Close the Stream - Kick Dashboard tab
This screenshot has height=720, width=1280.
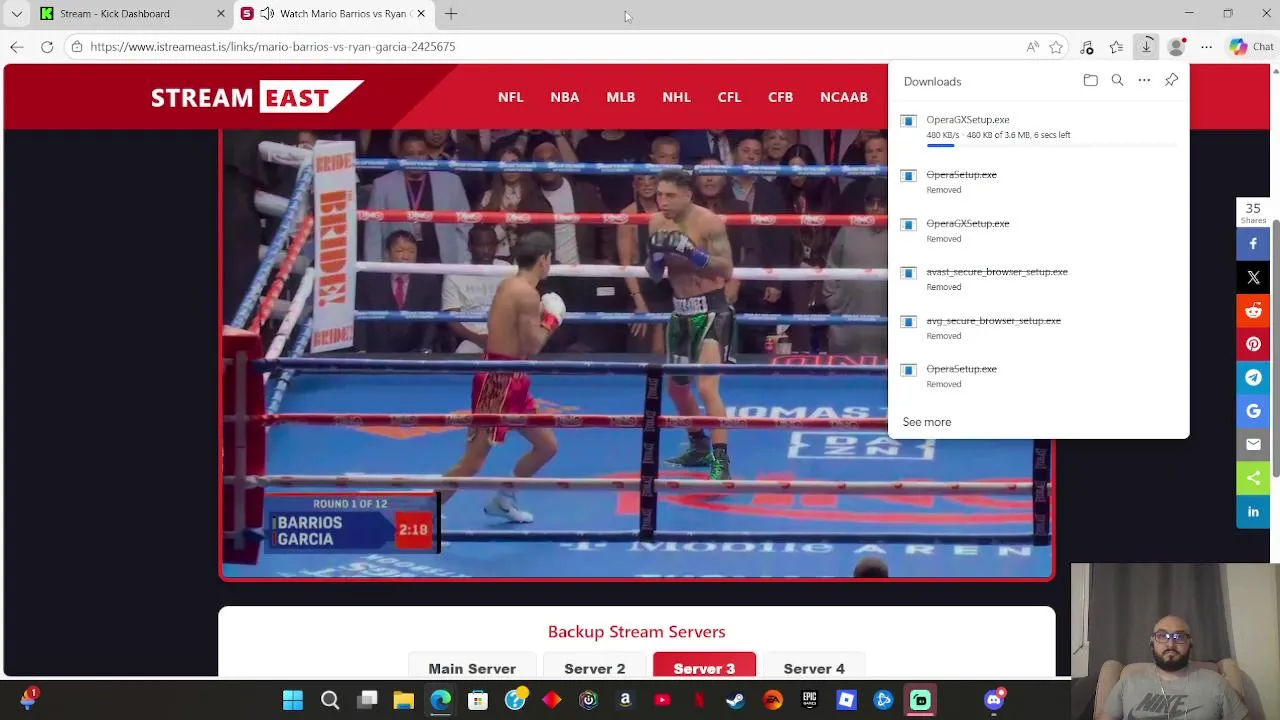tap(221, 14)
